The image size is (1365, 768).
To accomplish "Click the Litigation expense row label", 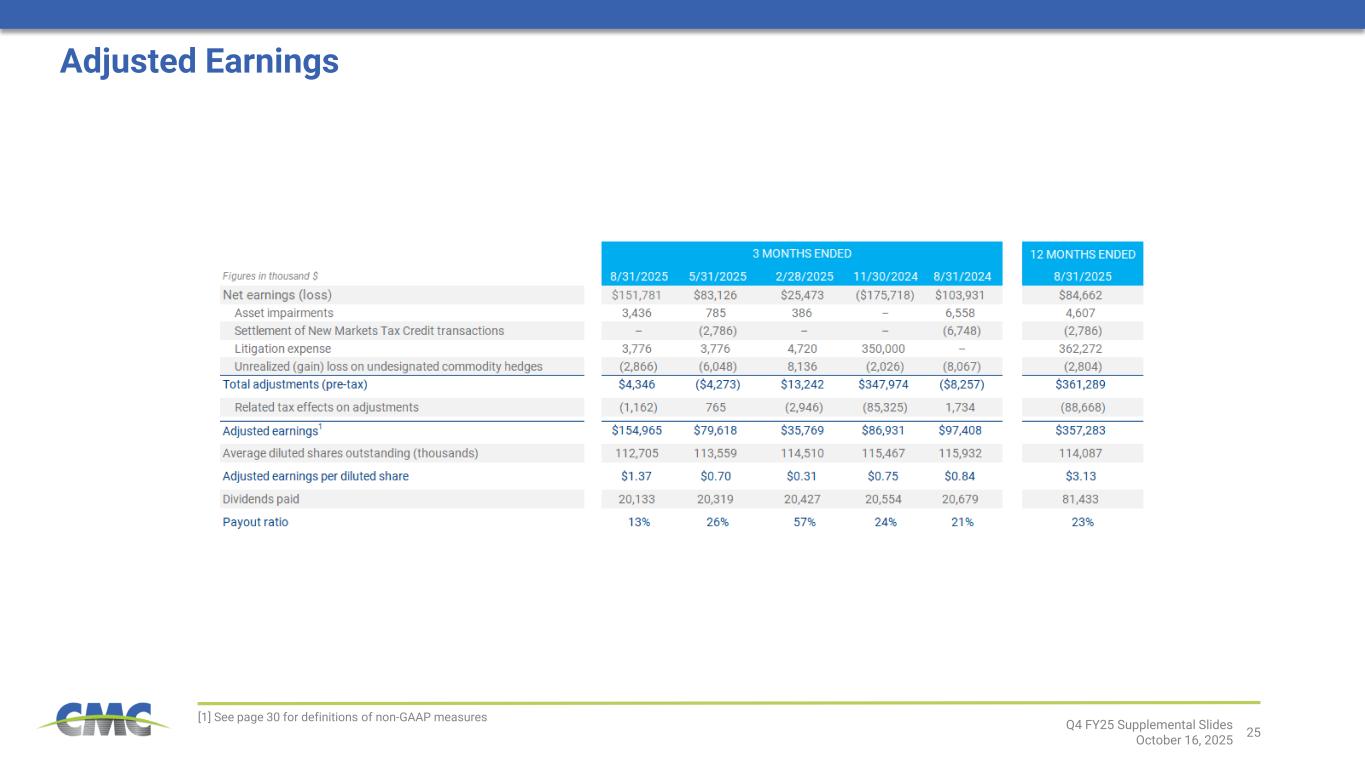I will click(282, 349).
